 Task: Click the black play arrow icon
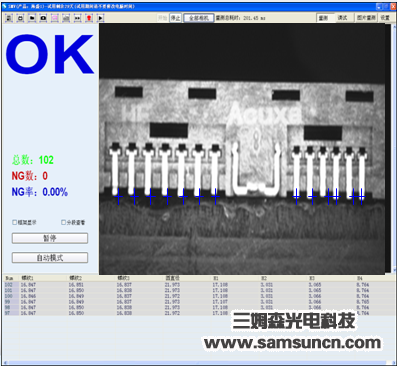100,18
